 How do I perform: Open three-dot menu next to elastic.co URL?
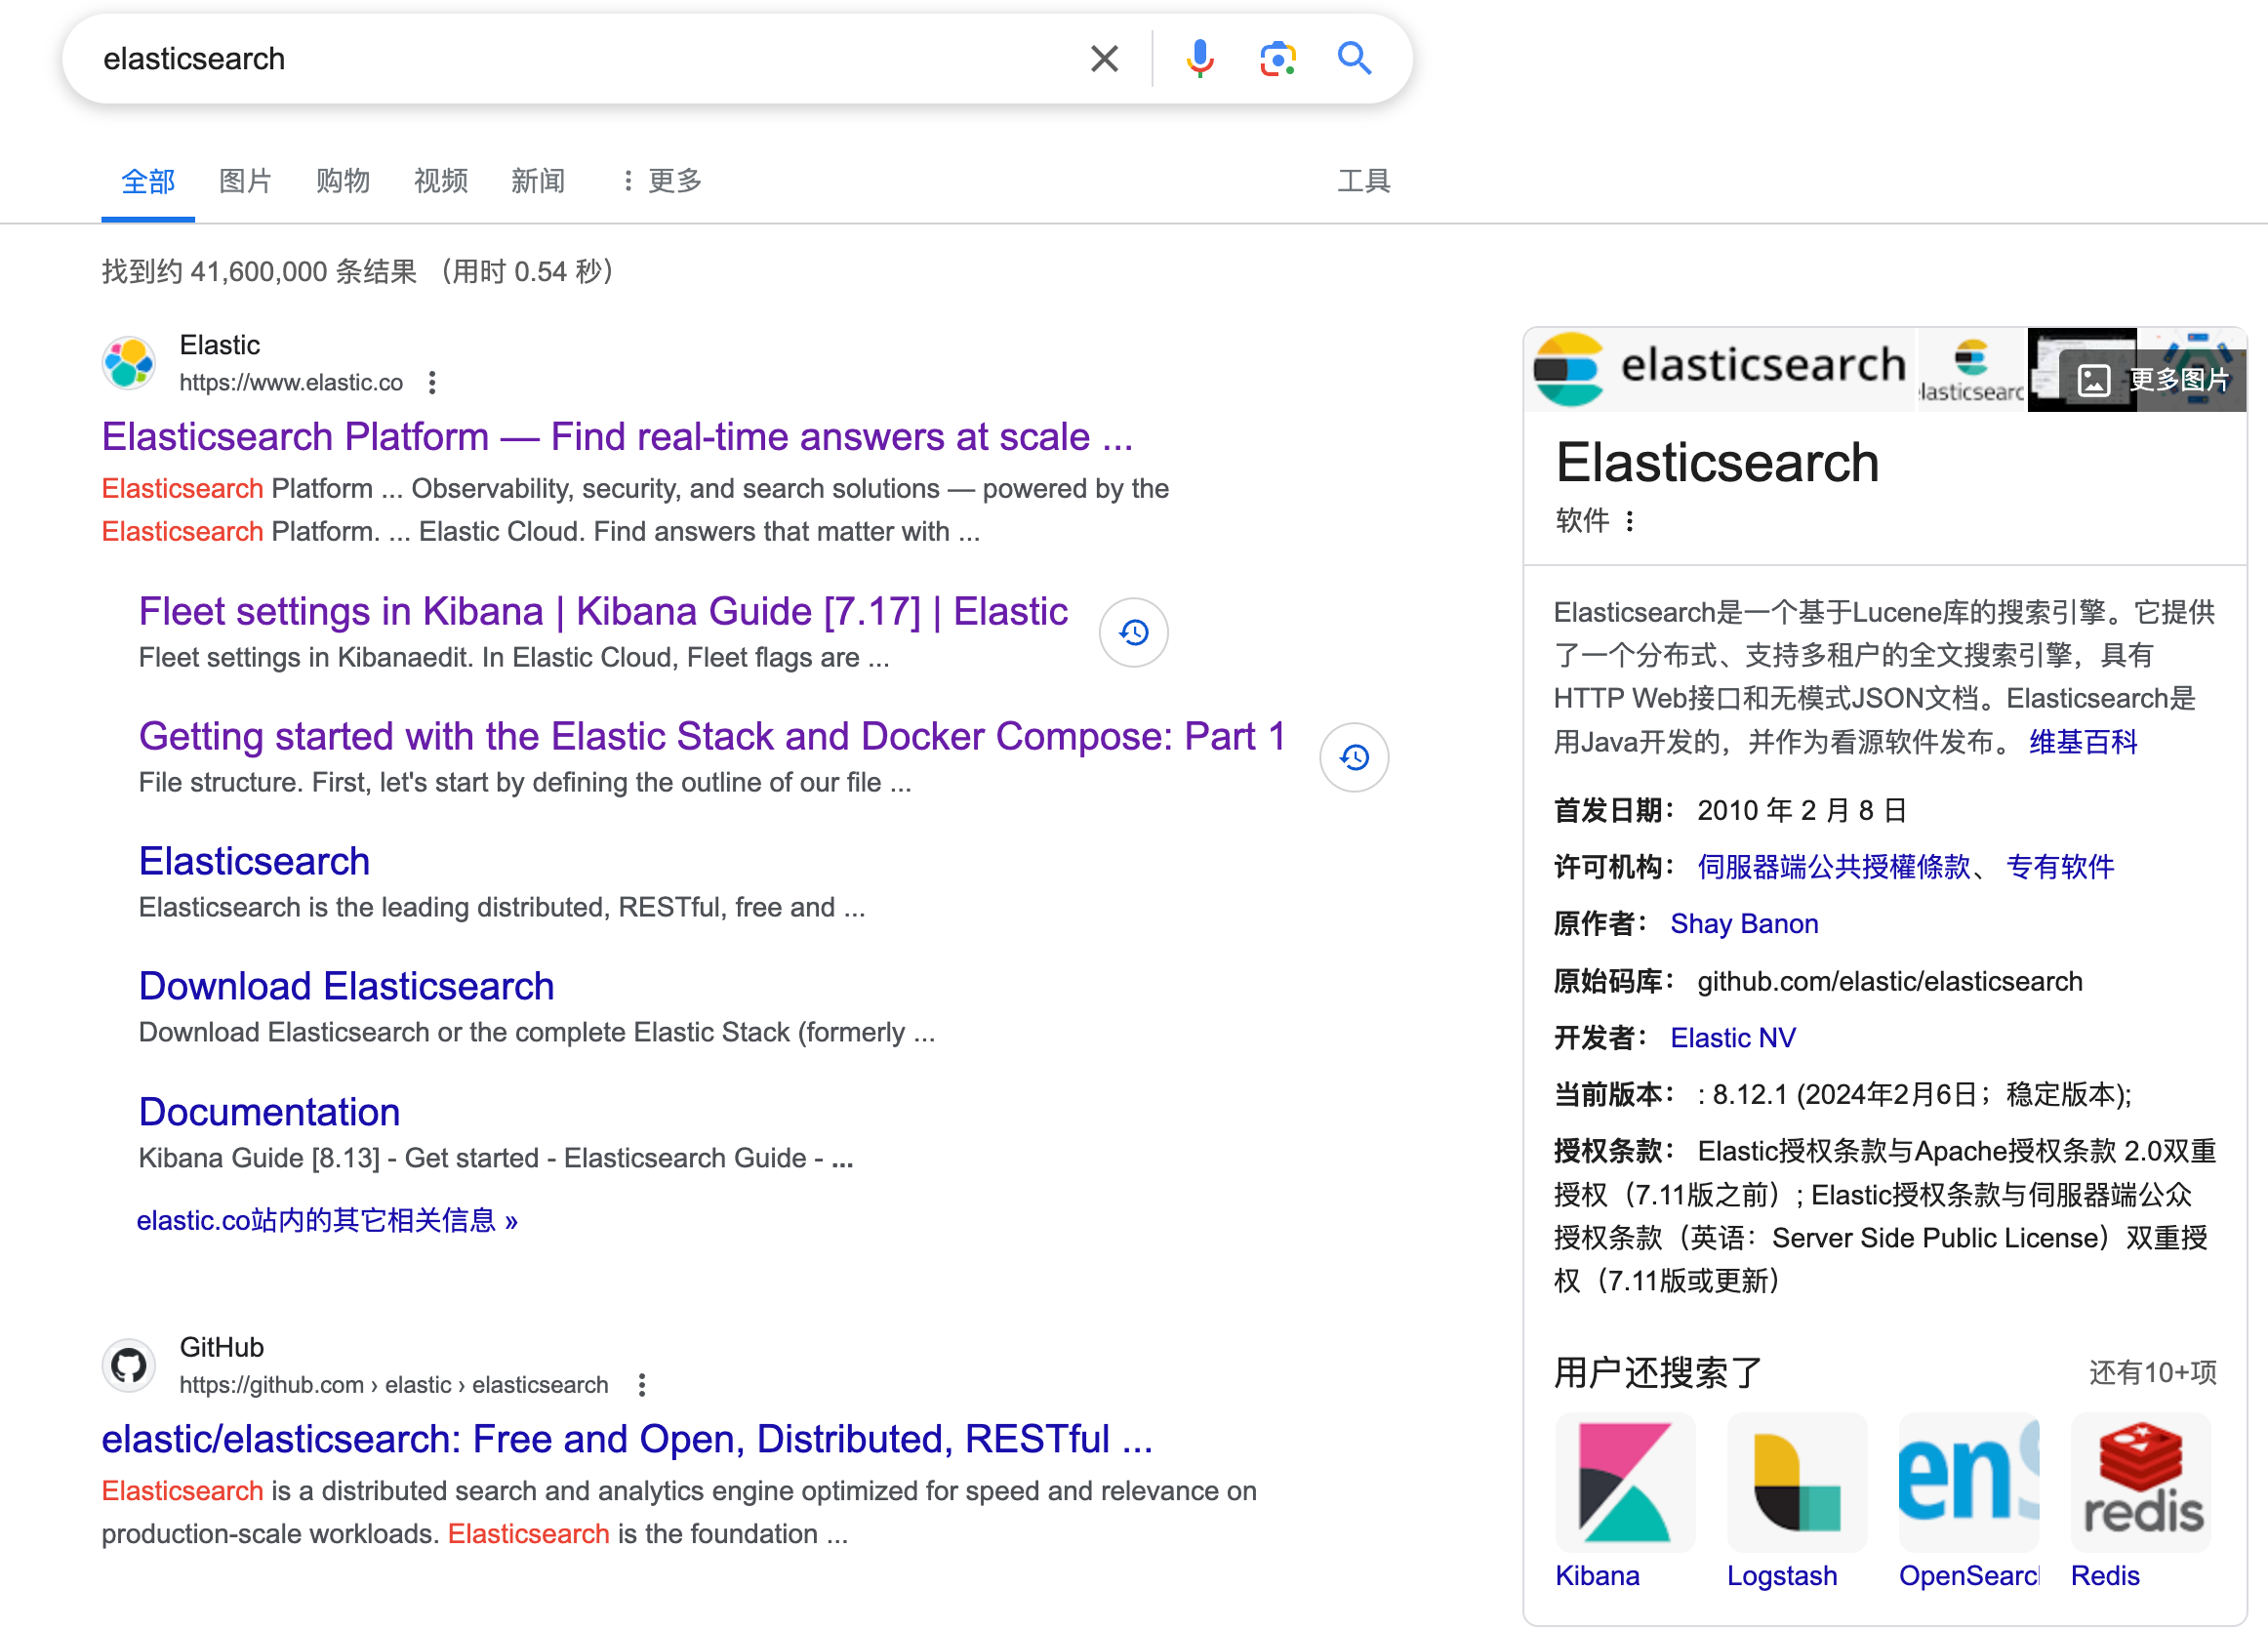tap(432, 382)
